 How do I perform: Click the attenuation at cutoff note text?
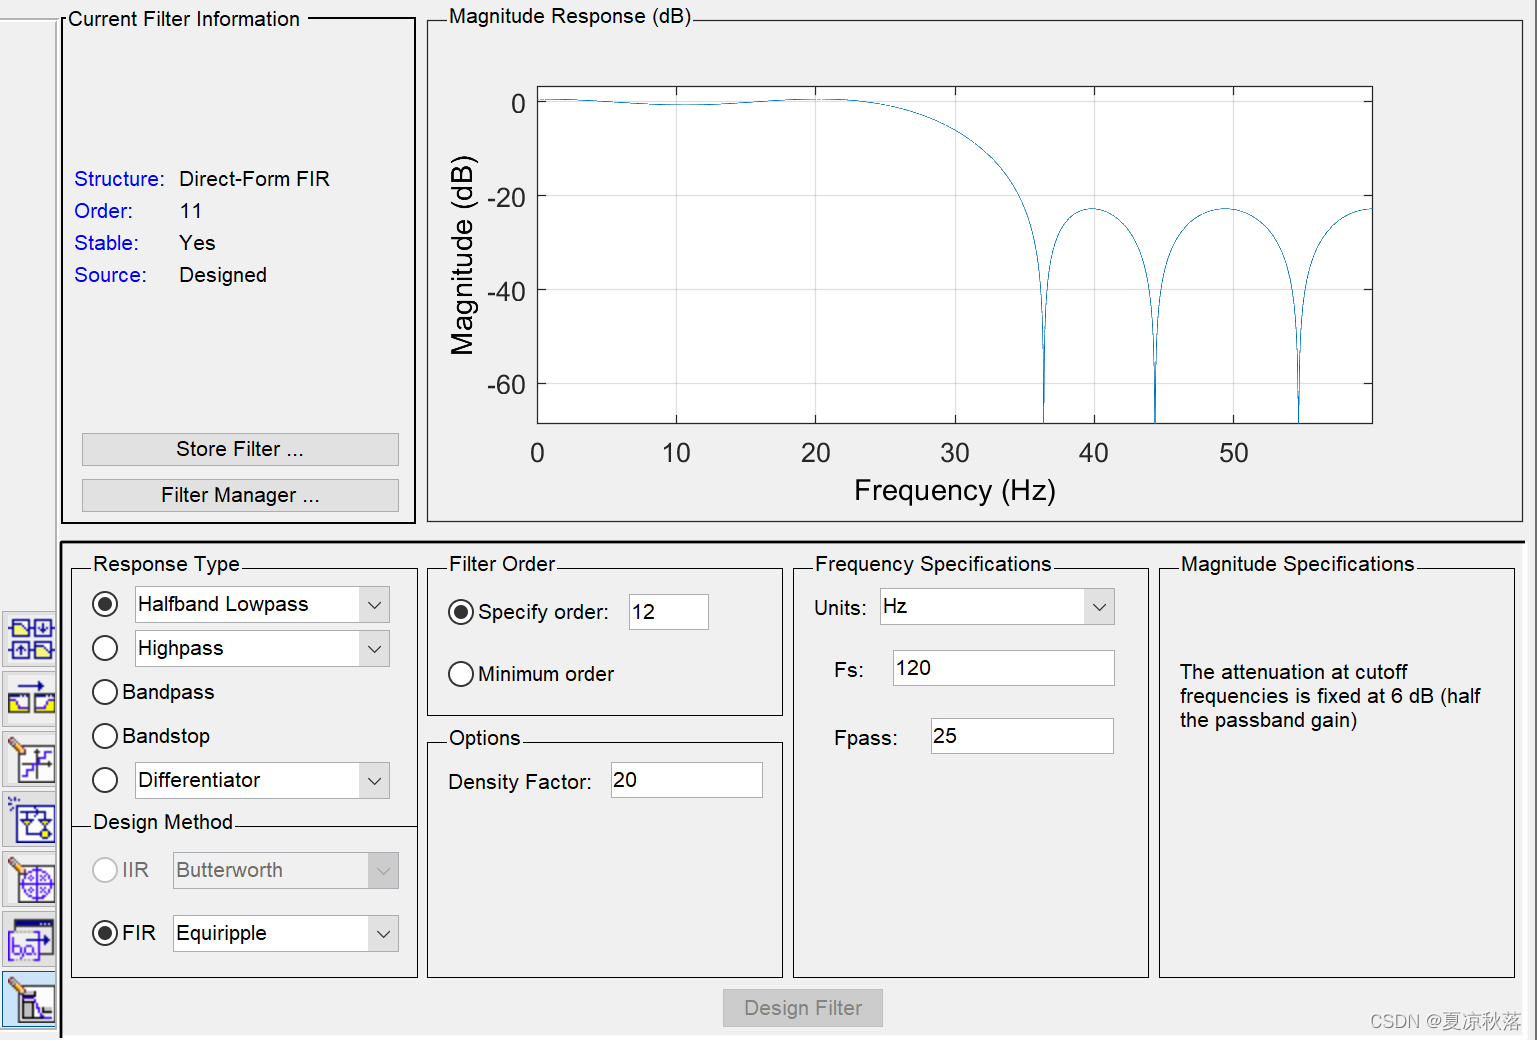(x=1330, y=696)
